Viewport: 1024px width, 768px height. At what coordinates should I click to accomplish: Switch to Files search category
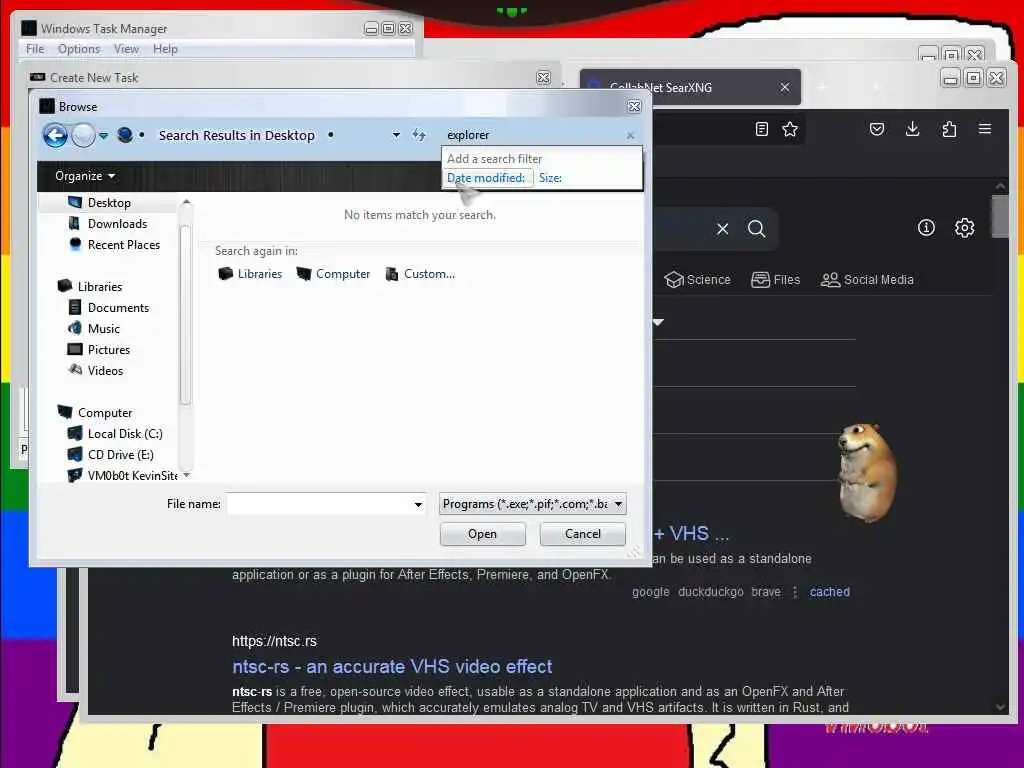tap(775, 280)
